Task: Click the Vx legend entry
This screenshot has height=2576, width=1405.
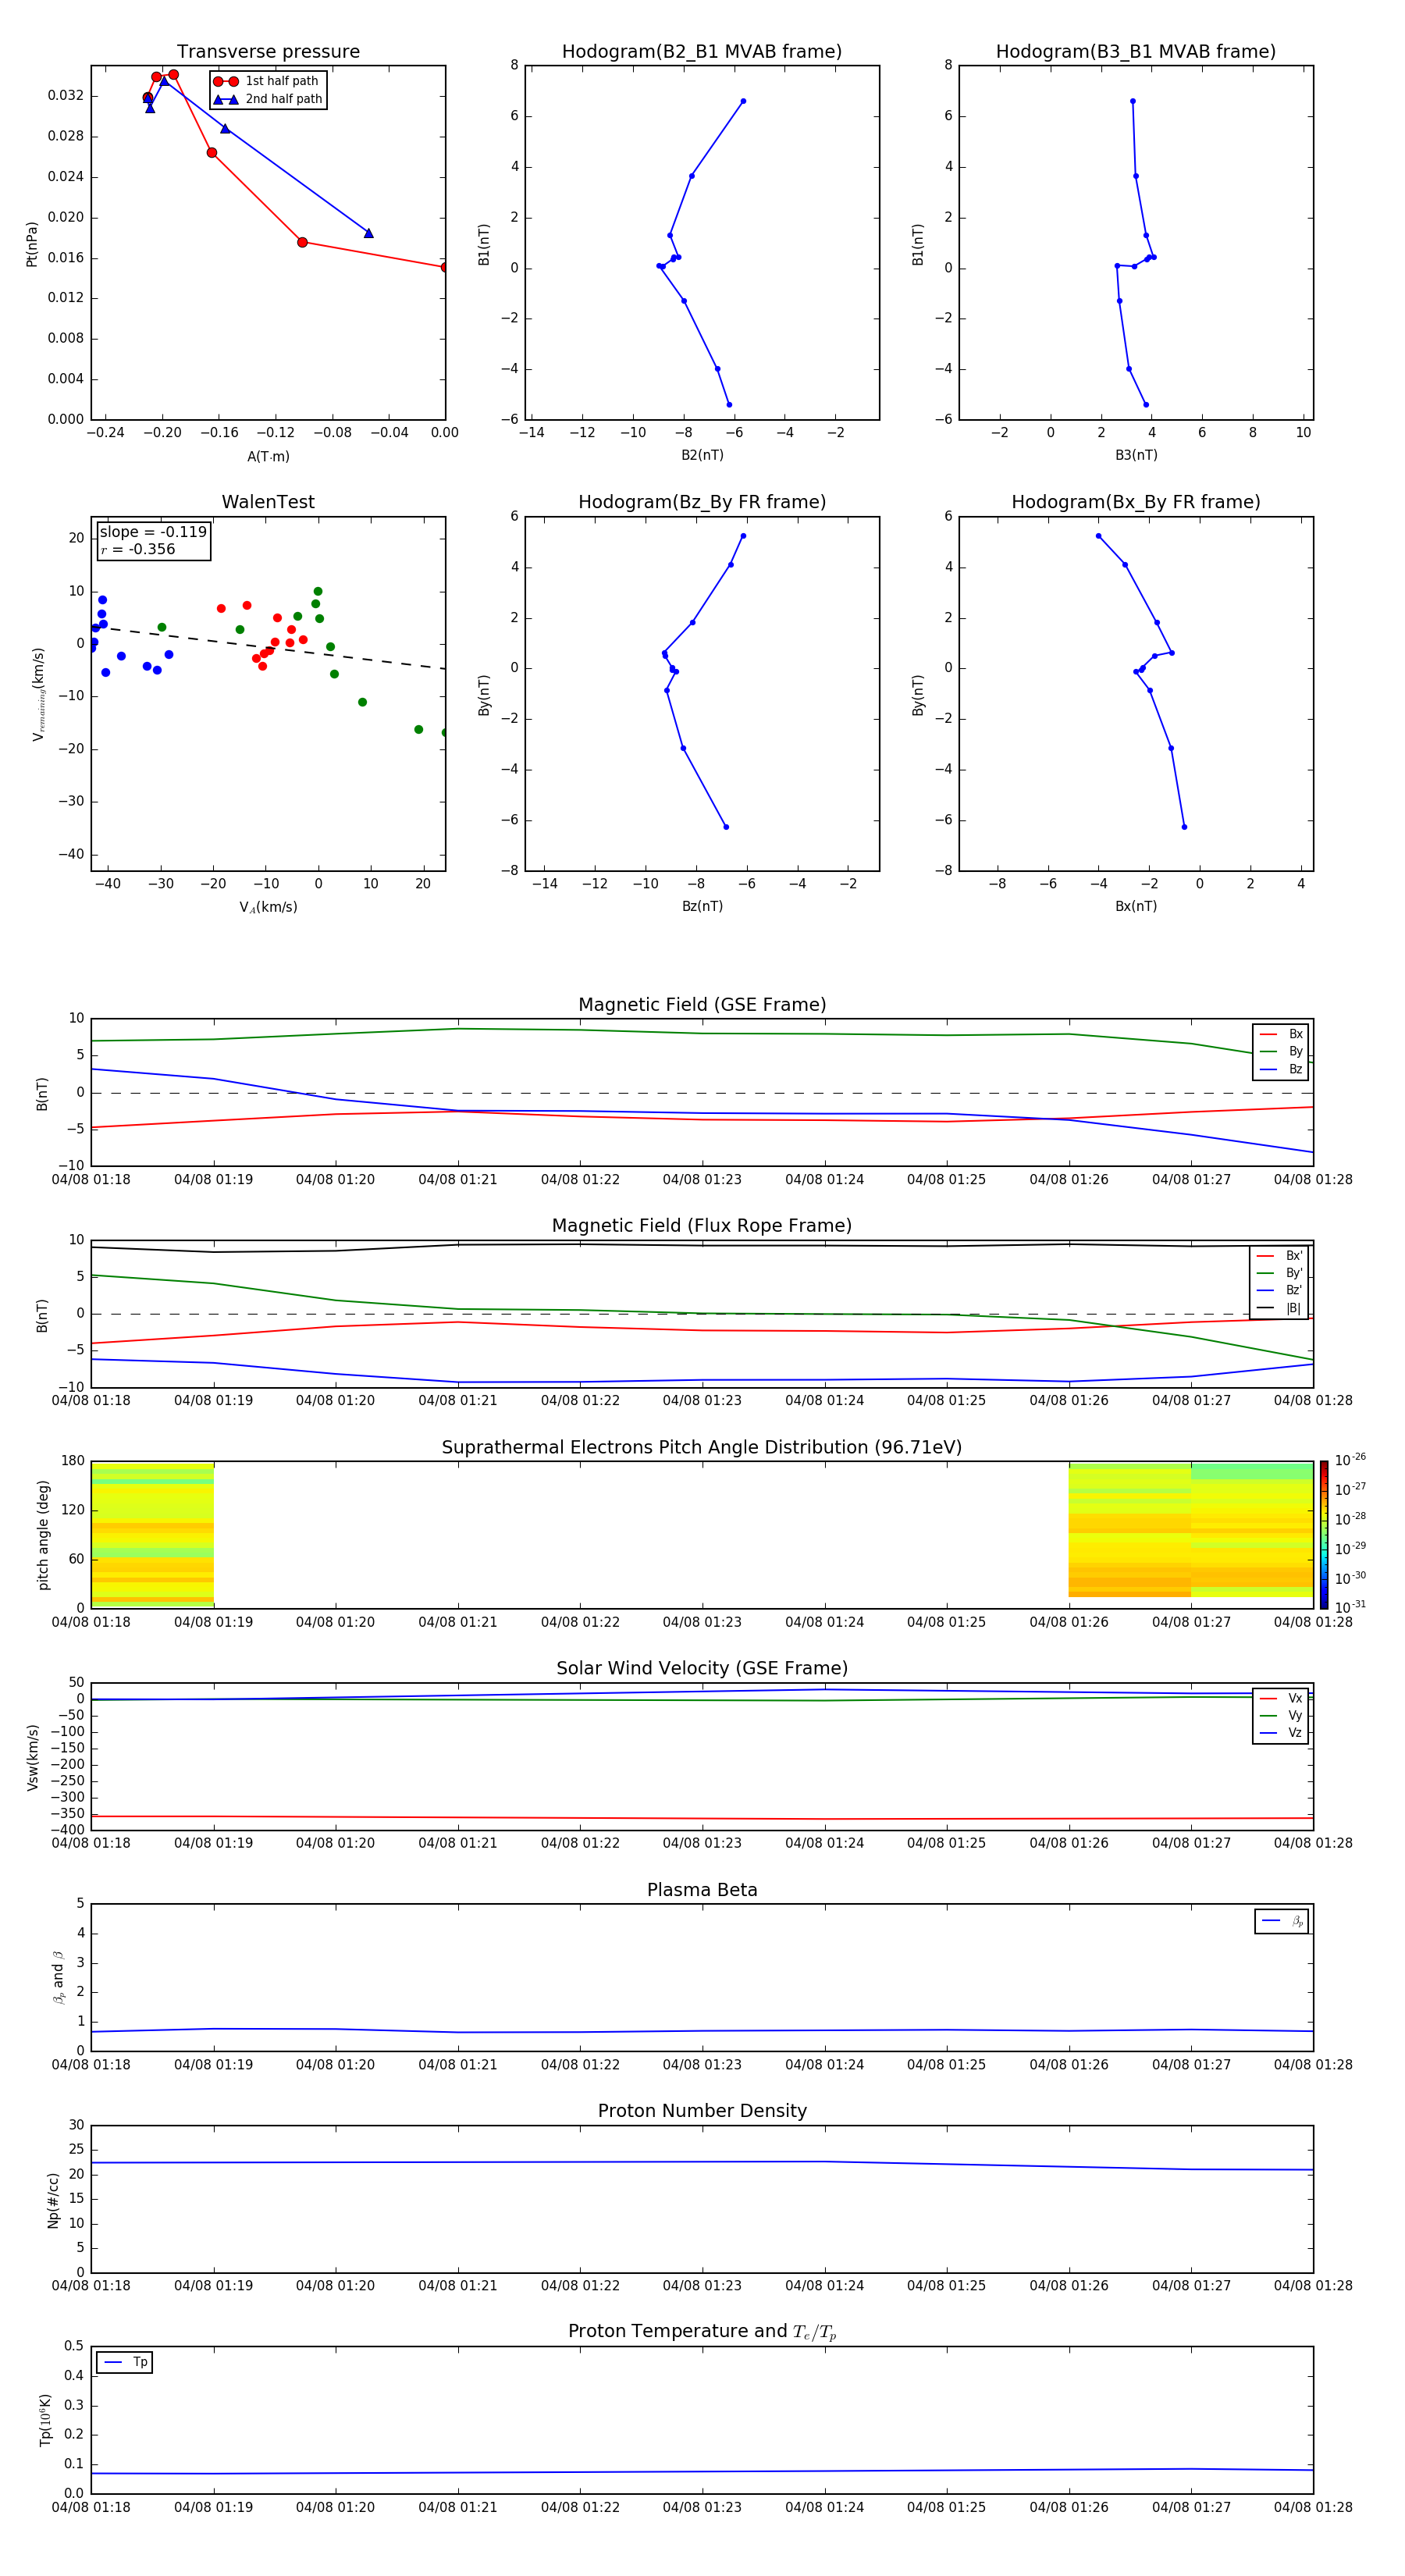Action: point(1281,1698)
